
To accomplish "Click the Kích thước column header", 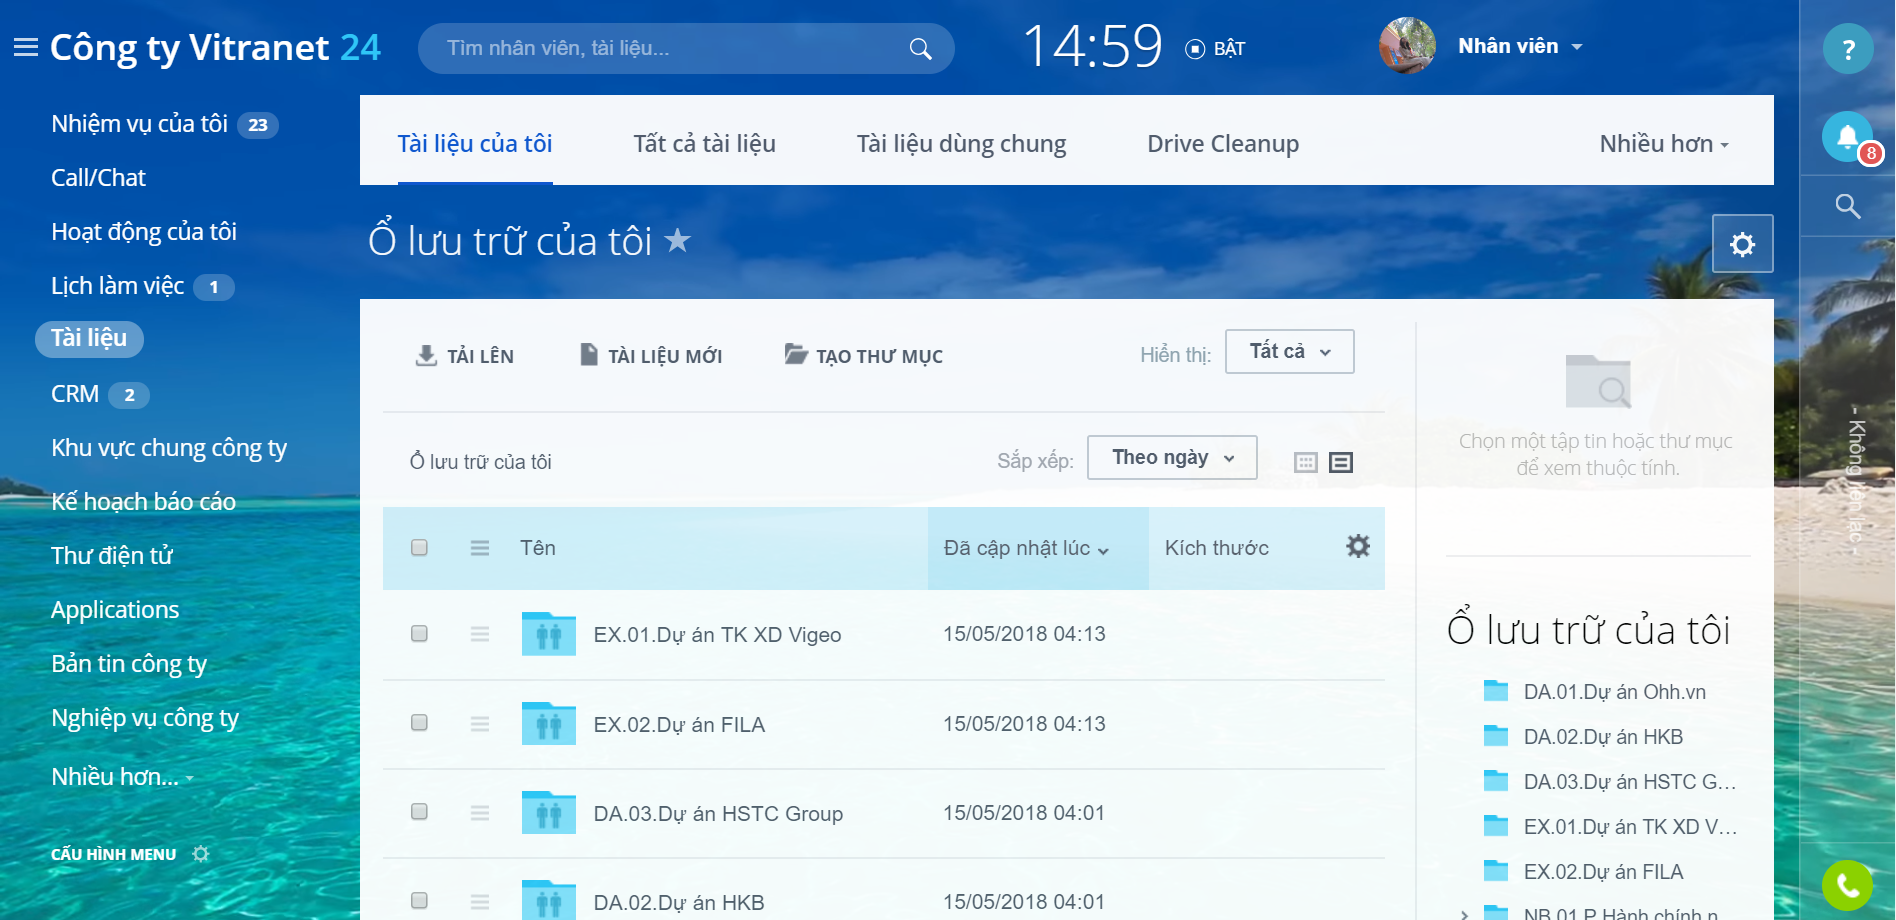I will pos(1216,548).
